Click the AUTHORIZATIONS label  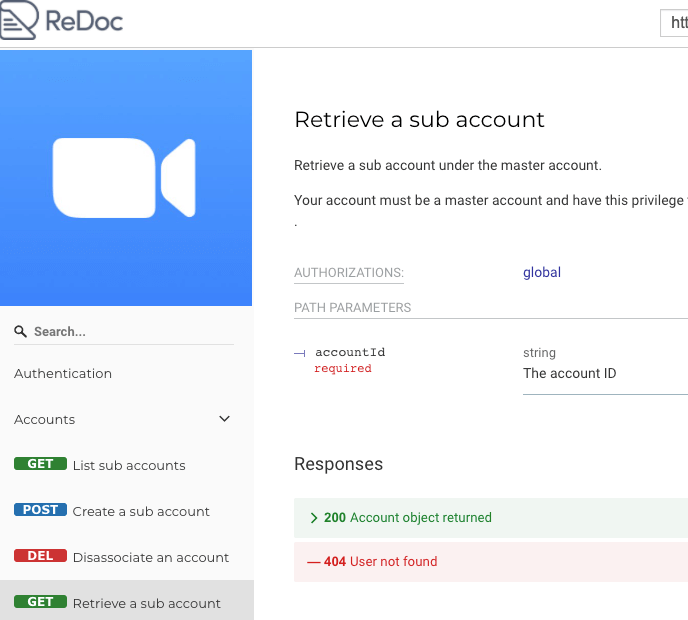tap(349, 273)
